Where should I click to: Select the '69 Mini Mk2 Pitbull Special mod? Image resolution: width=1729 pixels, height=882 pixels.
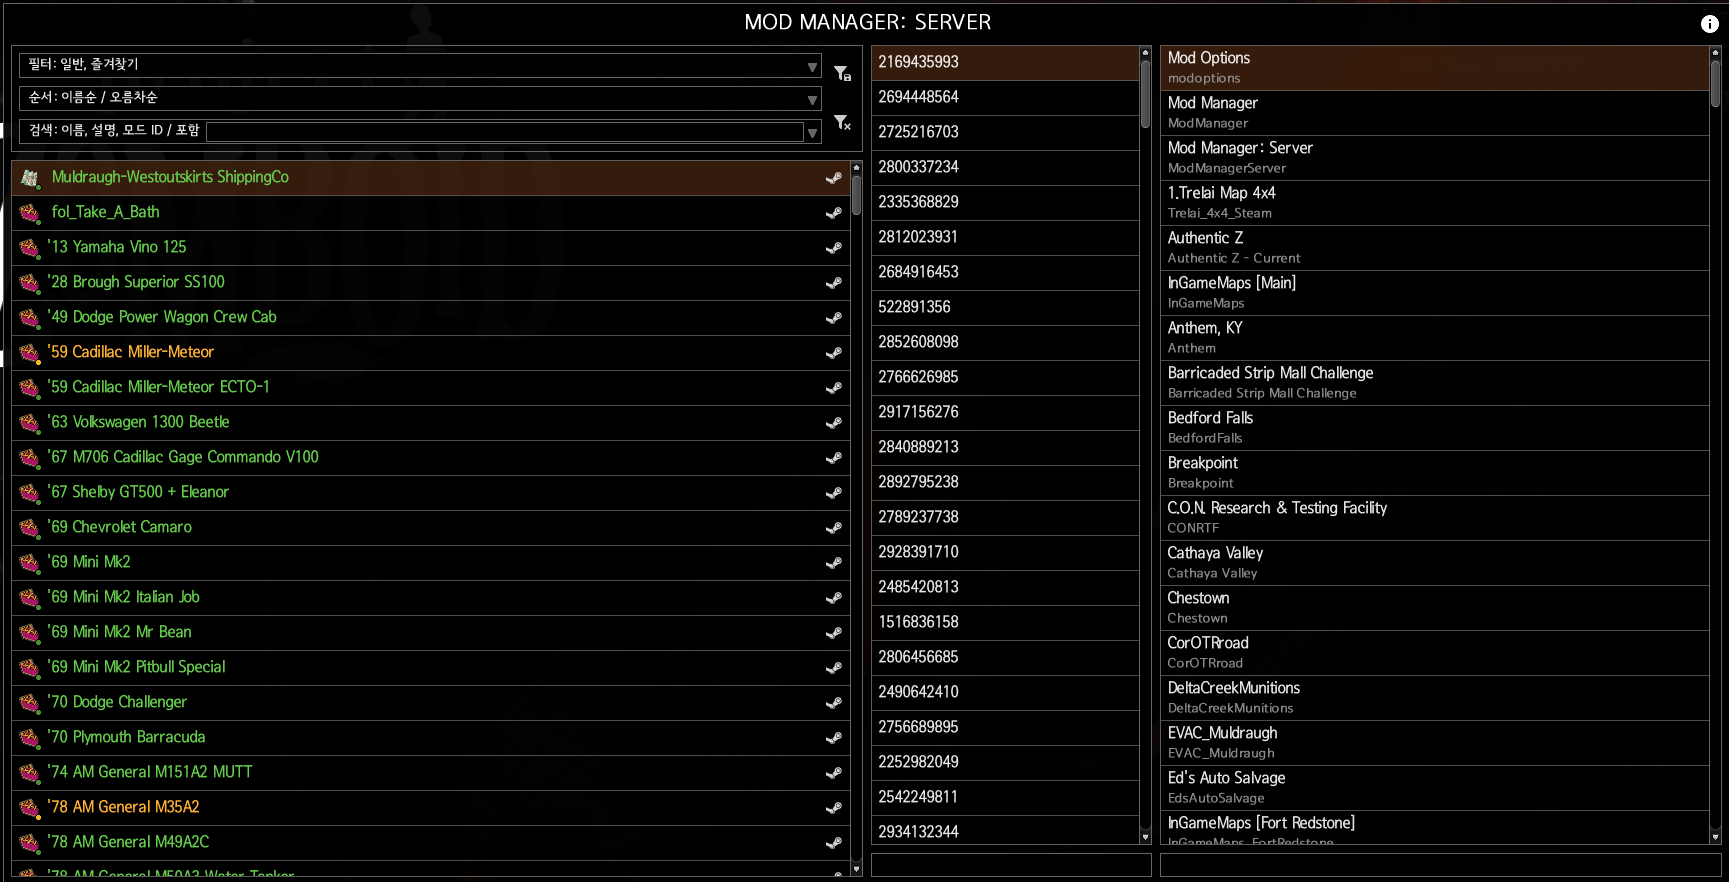tap(430, 667)
